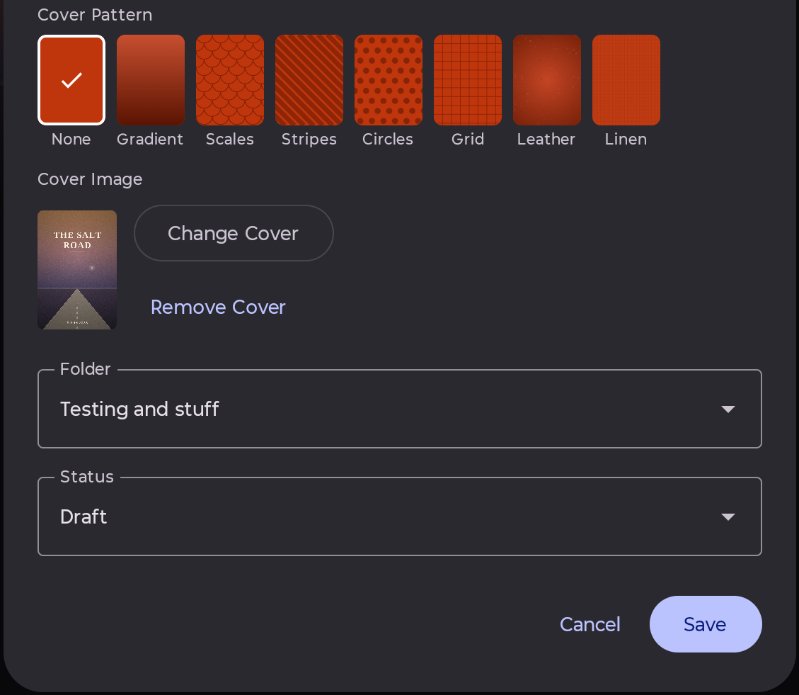Choose the Gradient cover pattern

tap(151, 80)
